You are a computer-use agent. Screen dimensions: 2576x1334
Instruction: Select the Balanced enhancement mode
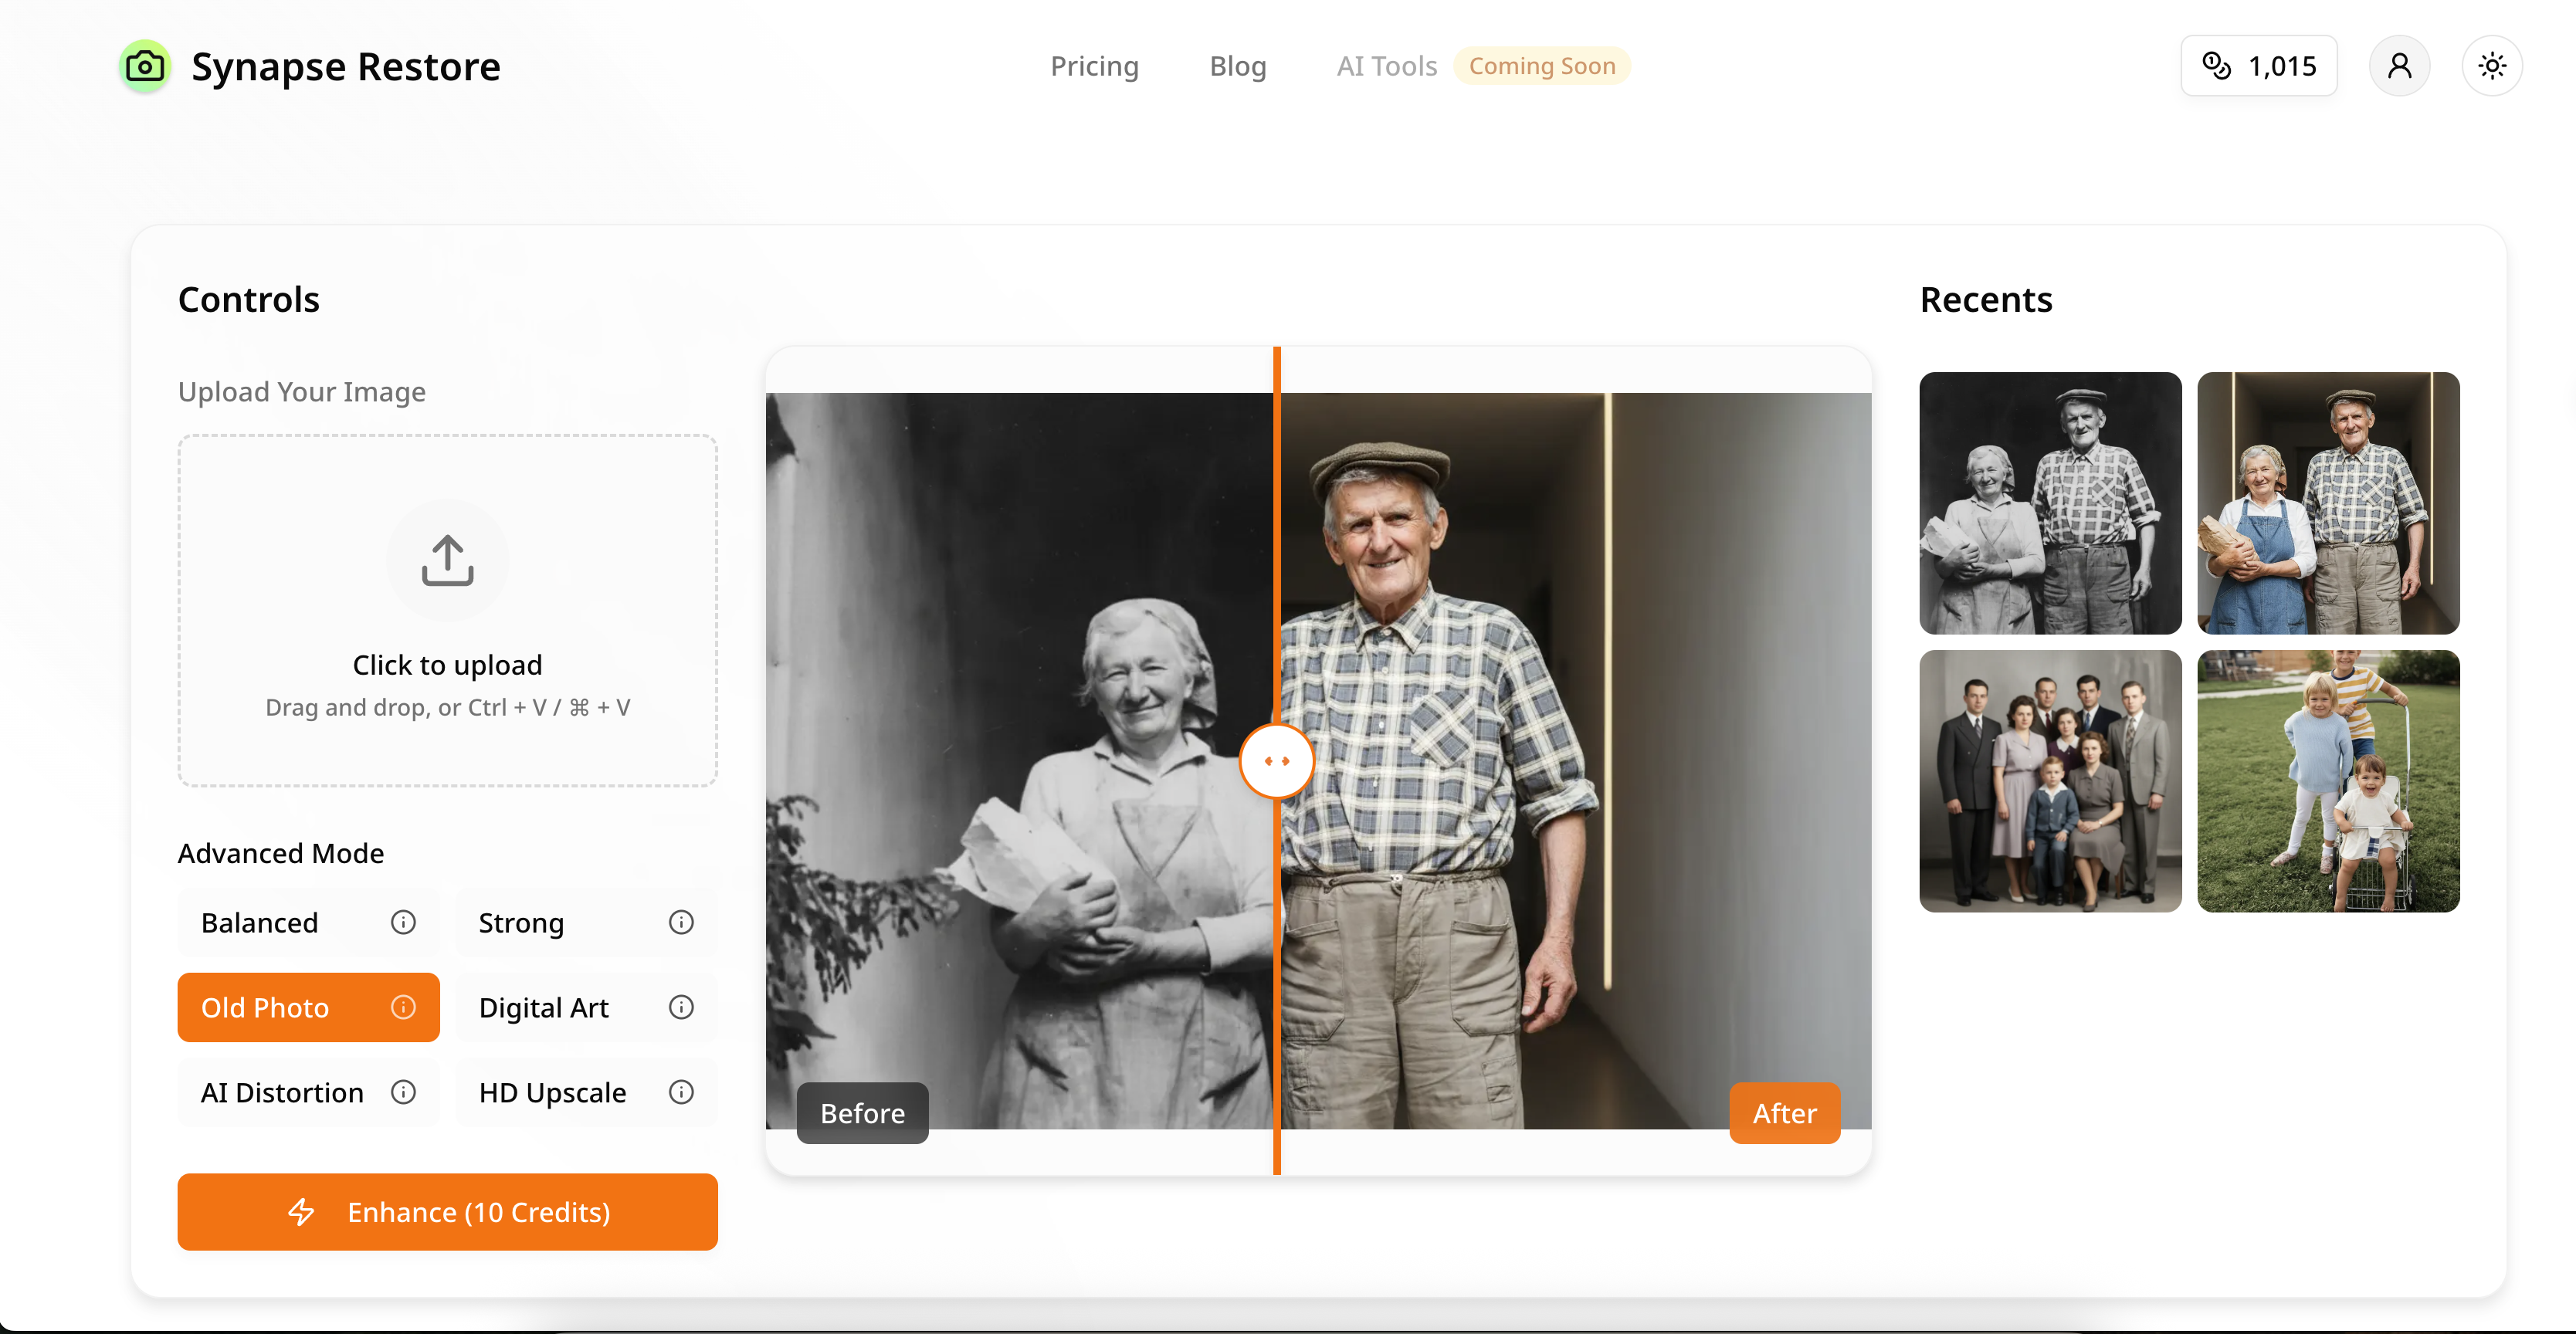point(260,922)
